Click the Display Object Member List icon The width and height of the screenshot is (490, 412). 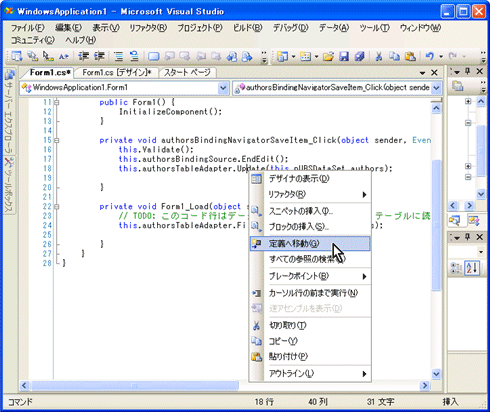coord(17,56)
